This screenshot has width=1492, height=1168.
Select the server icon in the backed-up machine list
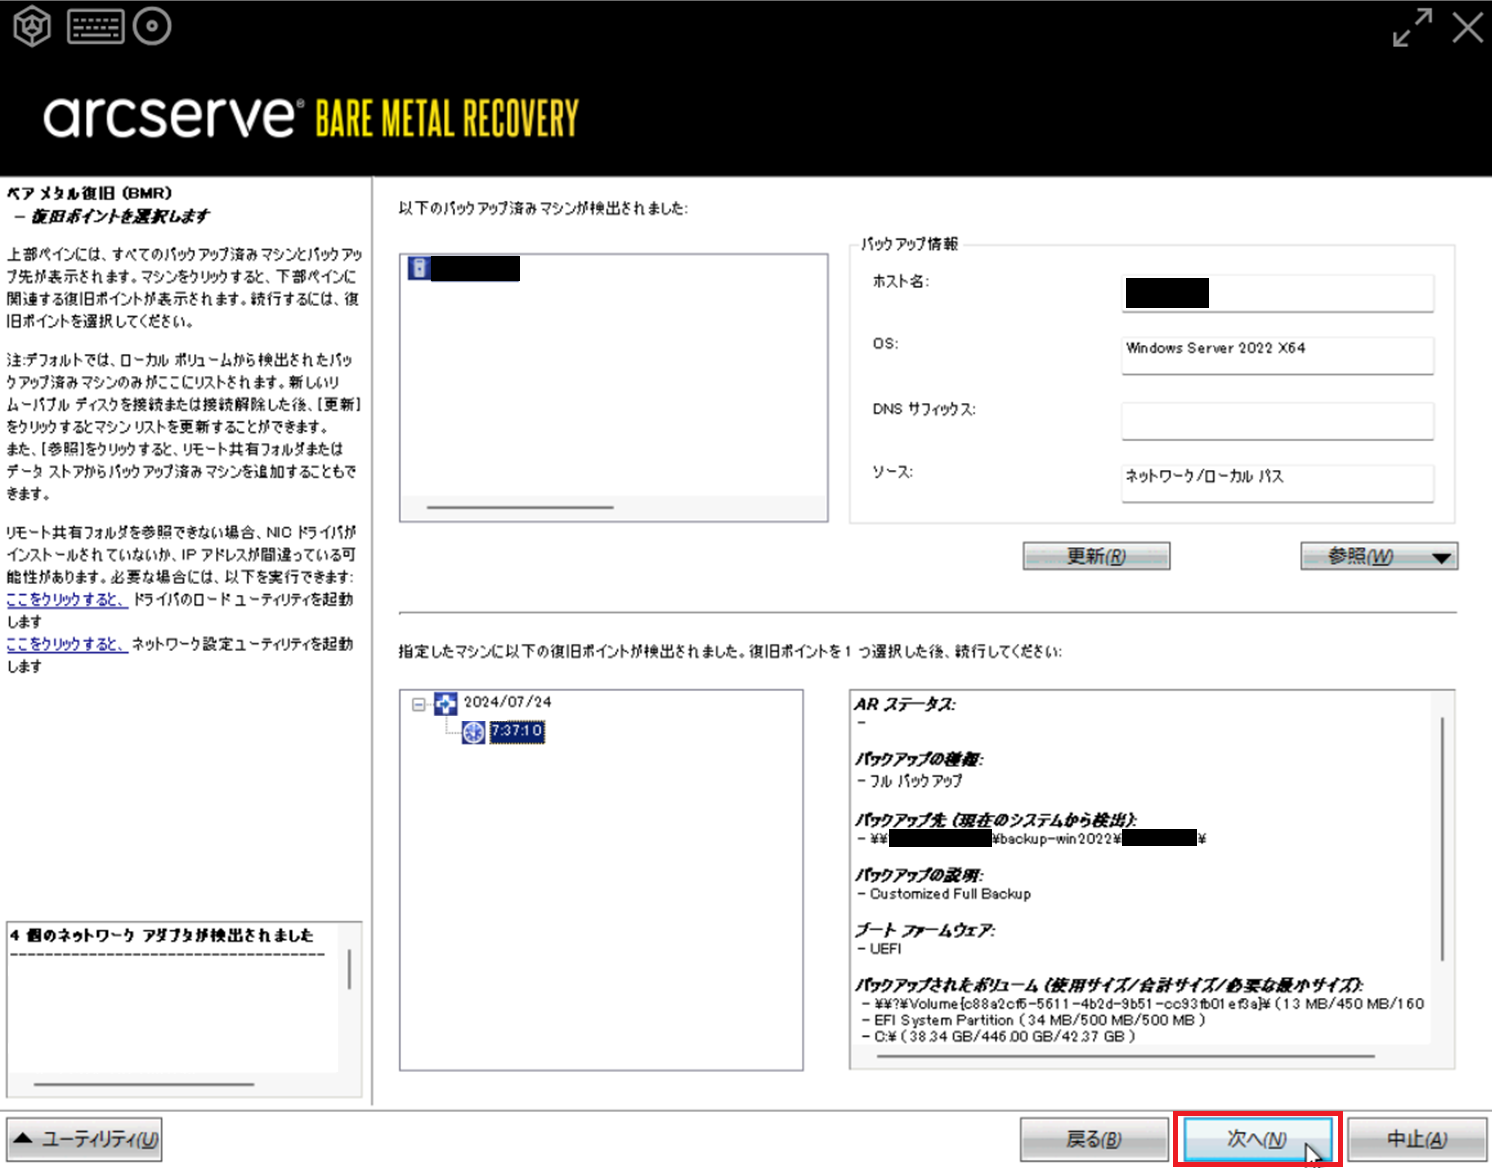pyautogui.click(x=419, y=268)
